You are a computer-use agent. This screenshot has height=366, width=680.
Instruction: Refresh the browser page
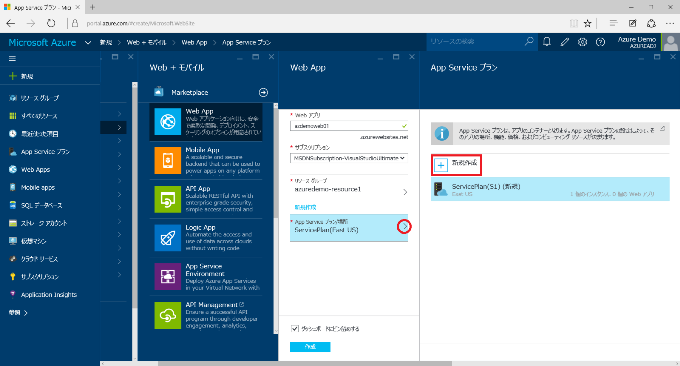pyautogui.click(x=51, y=23)
